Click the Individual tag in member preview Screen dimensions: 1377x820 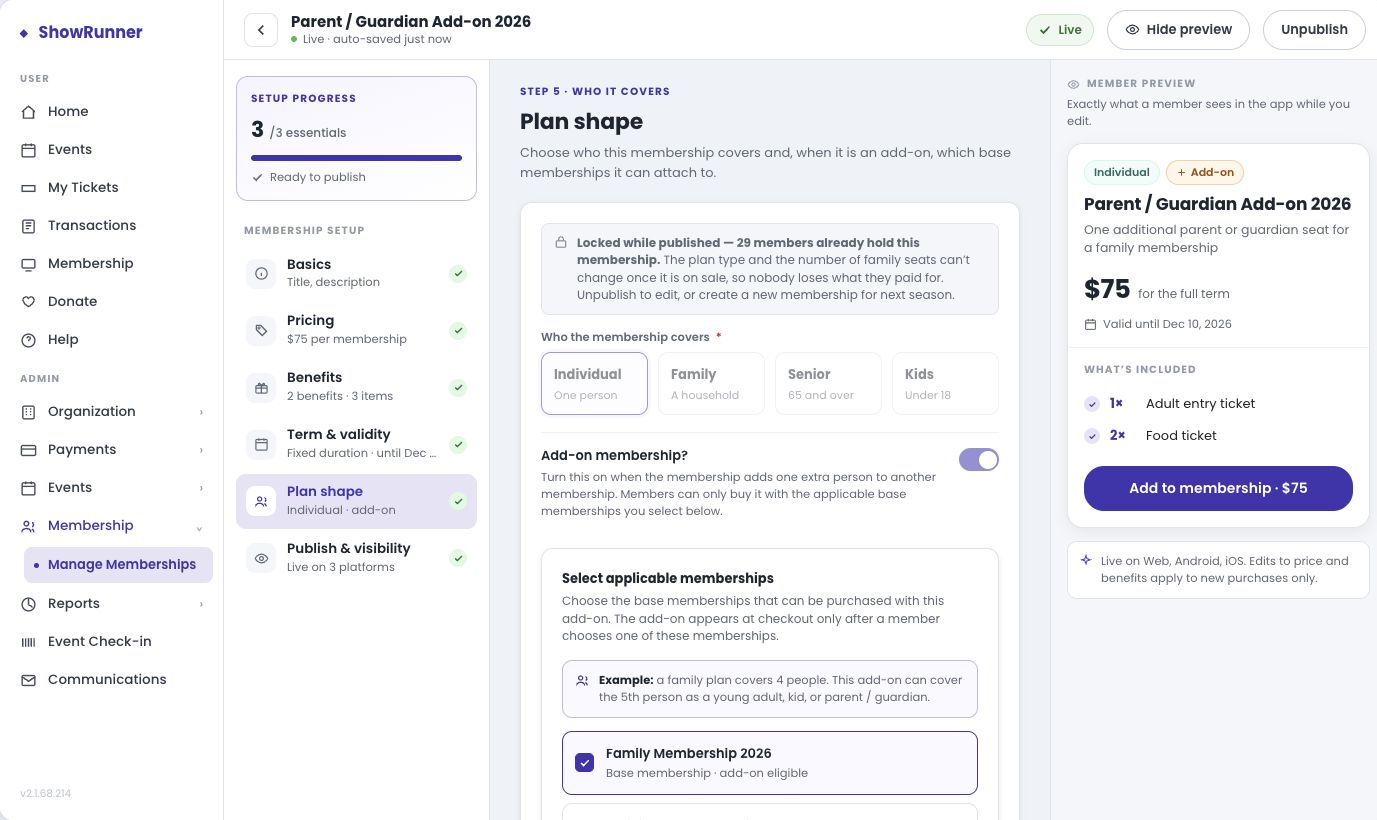coord(1121,172)
